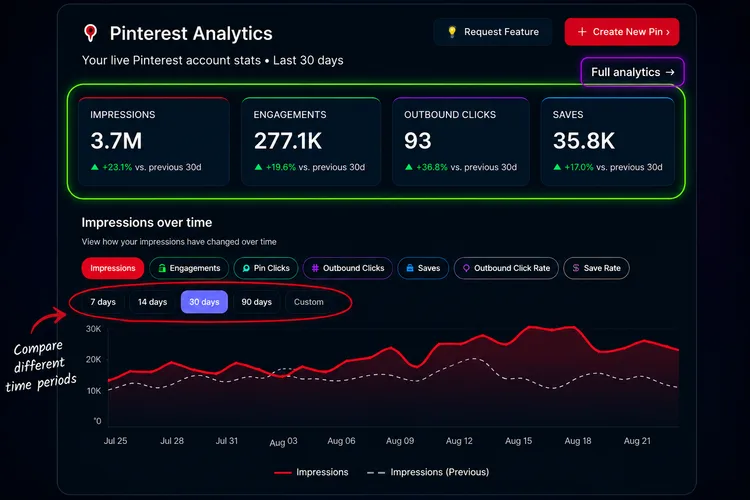Select the Impressions metric chip
Viewport: 750px width, 500px height.
pos(113,268)
